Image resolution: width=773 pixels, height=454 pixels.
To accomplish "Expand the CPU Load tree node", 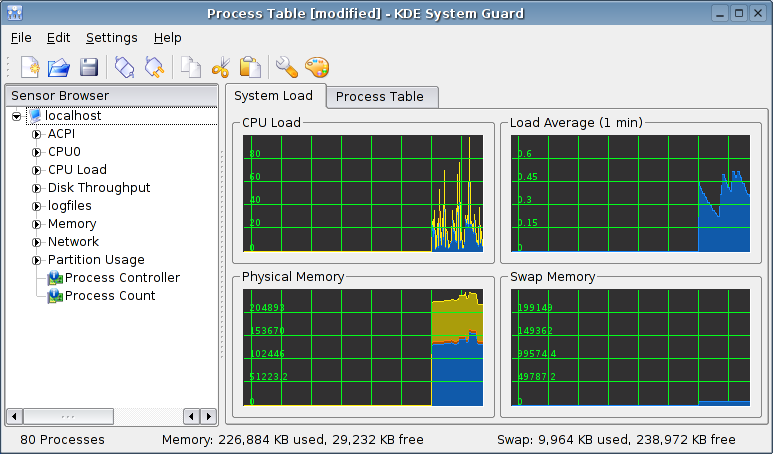I will (36, 170).
